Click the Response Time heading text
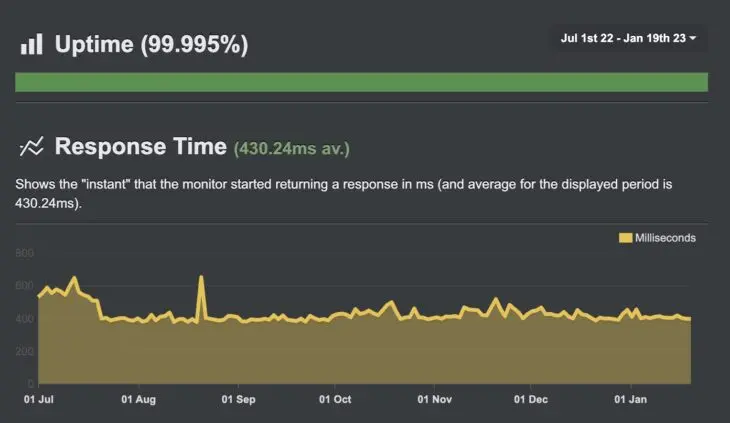Screen dimensions: 730x423 pos(140,147)
